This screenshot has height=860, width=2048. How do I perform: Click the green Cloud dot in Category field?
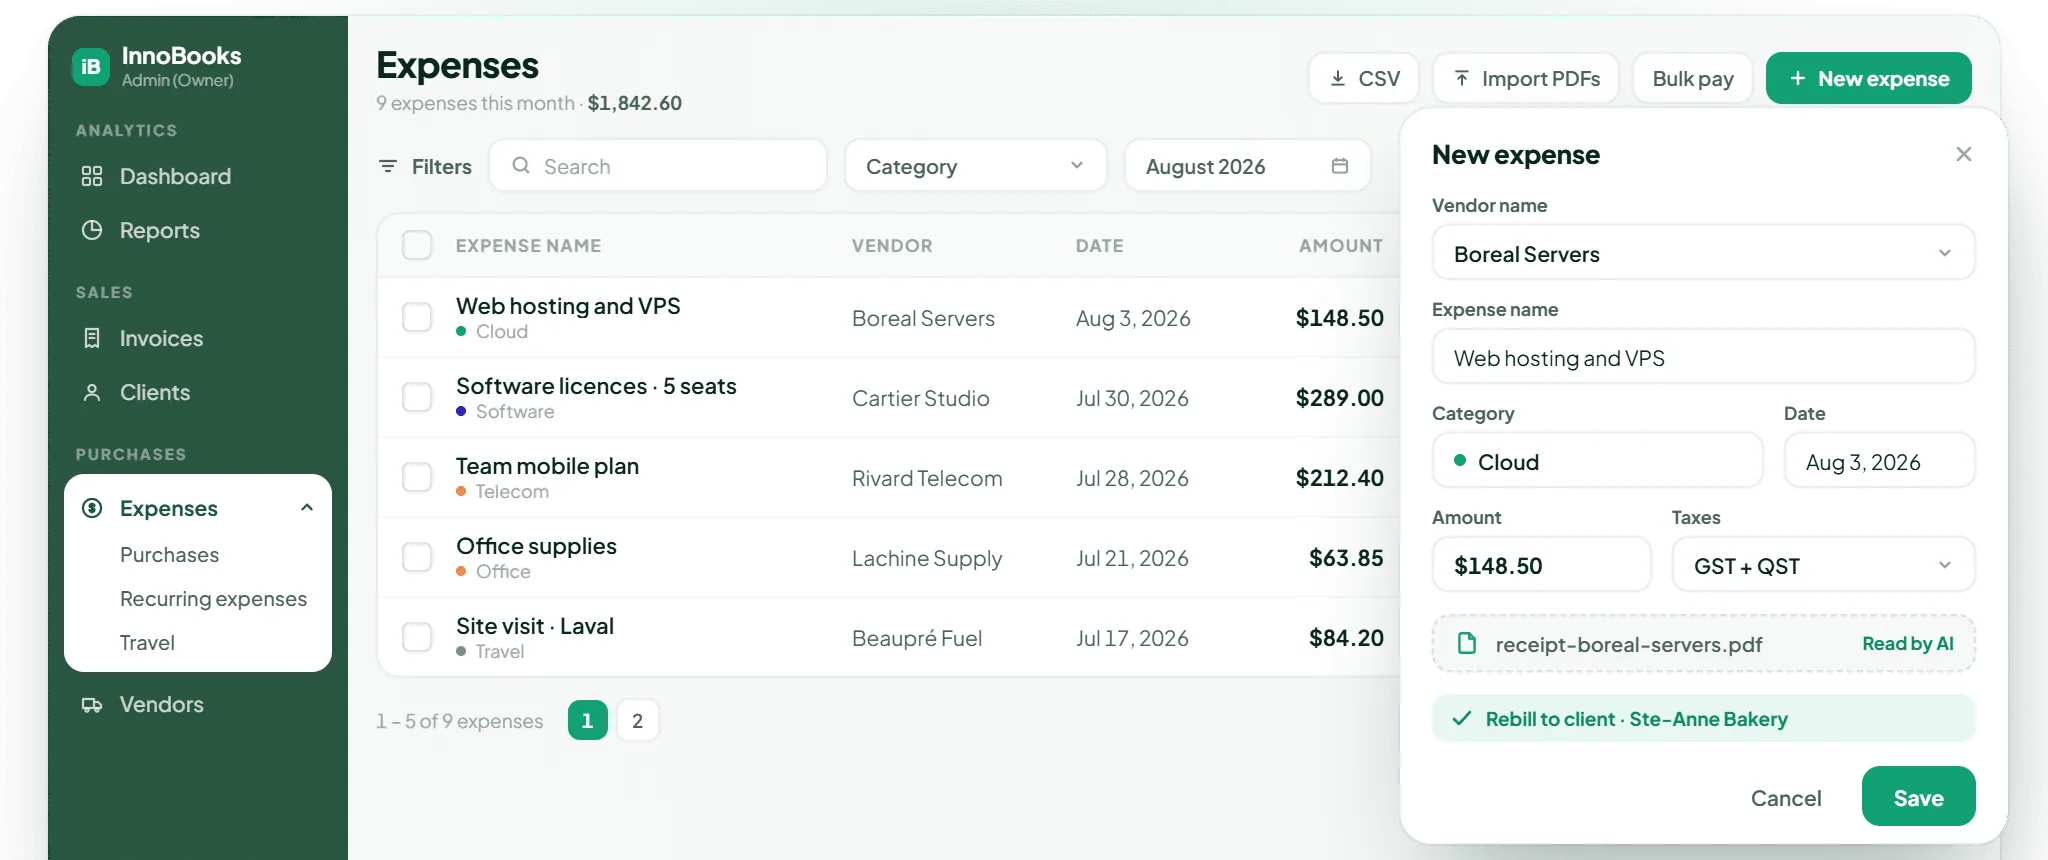tap(1460, 461)
